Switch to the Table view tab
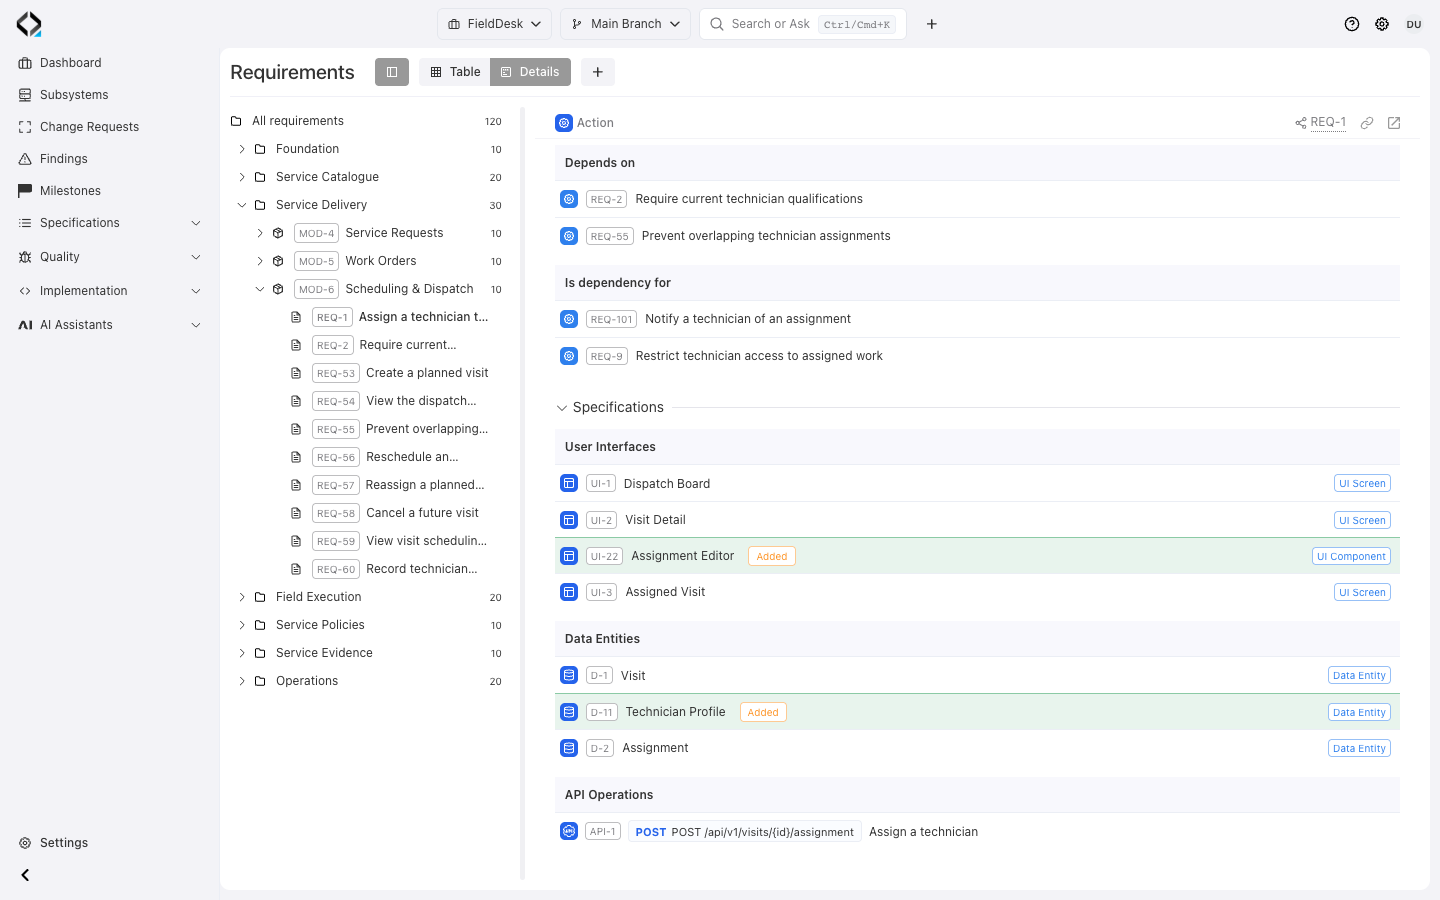The height and width of the screenshot is (900, 1440). coord(455,72)
